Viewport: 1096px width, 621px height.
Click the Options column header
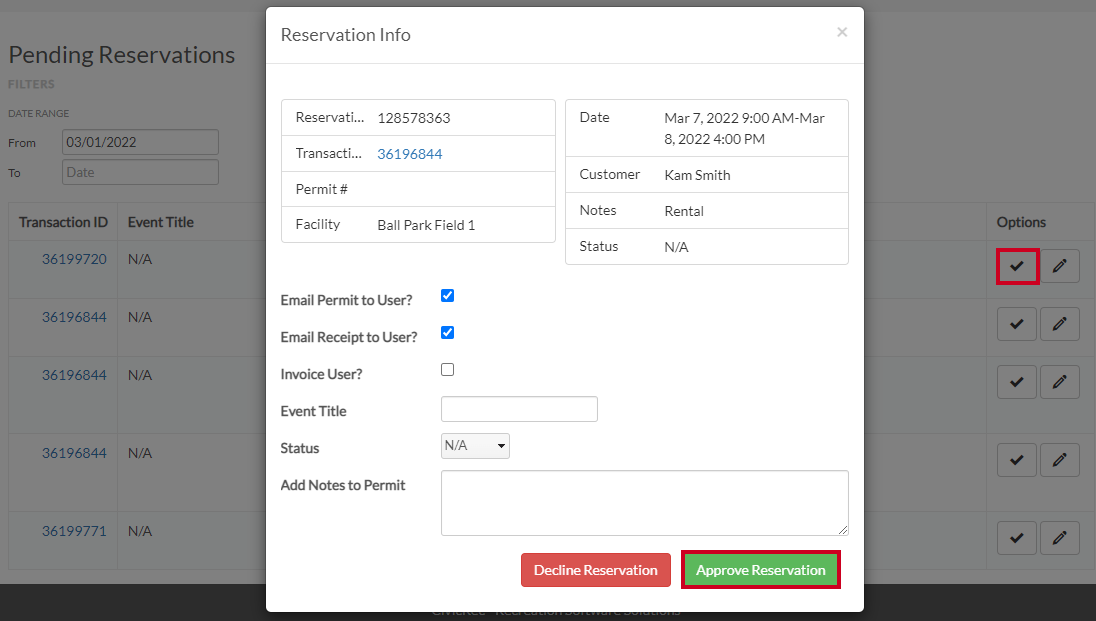(x=1021, y=222)
